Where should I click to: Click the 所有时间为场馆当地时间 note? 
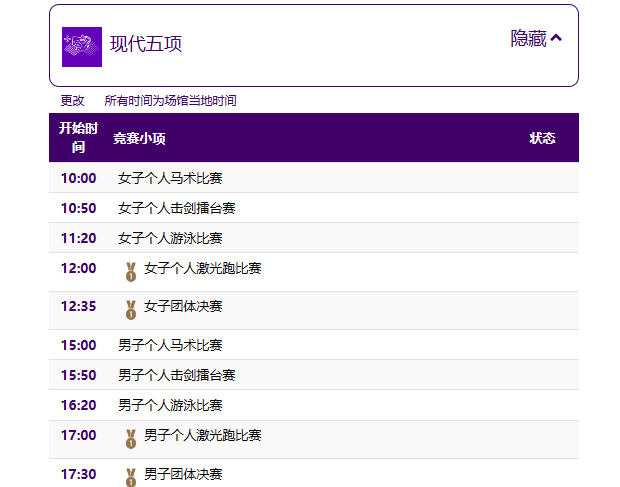tap(170, 101)
